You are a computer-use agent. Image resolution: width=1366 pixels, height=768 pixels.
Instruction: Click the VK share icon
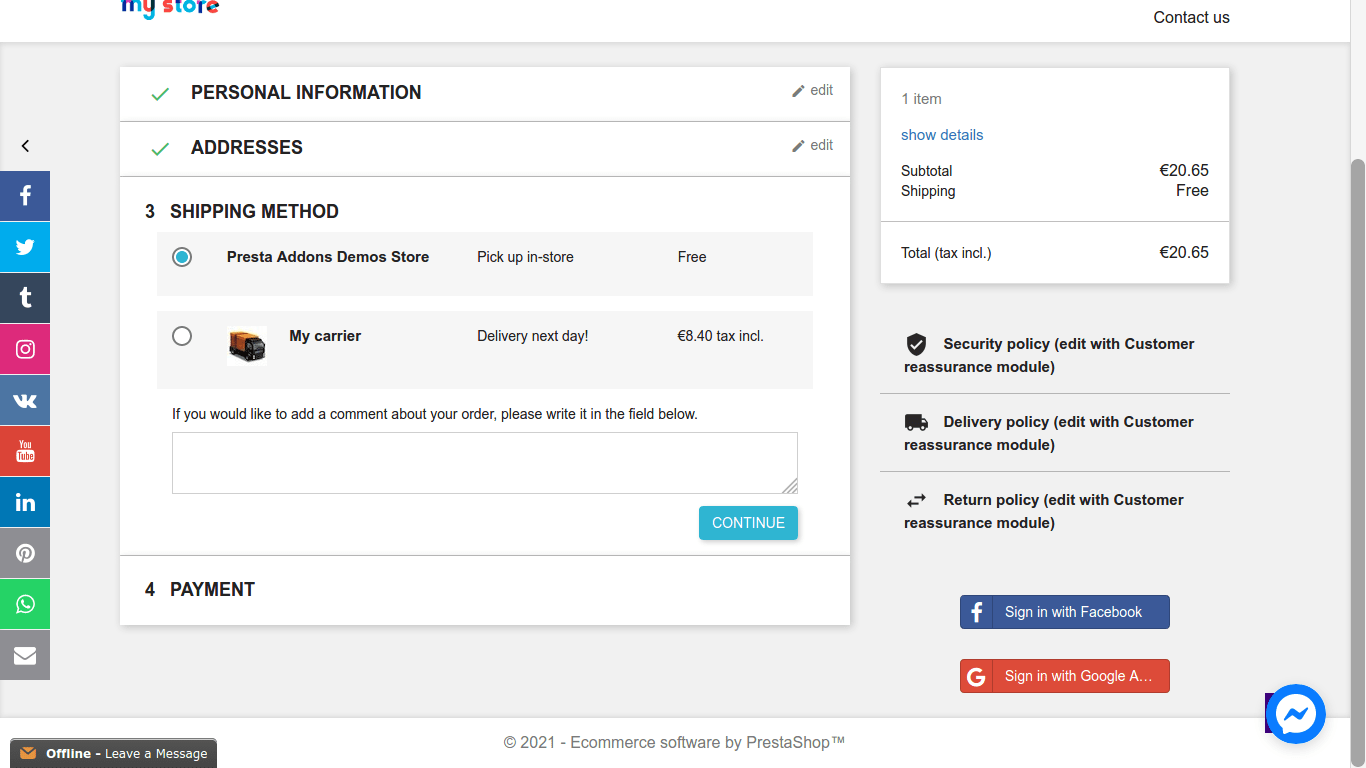tap(25, 400)
